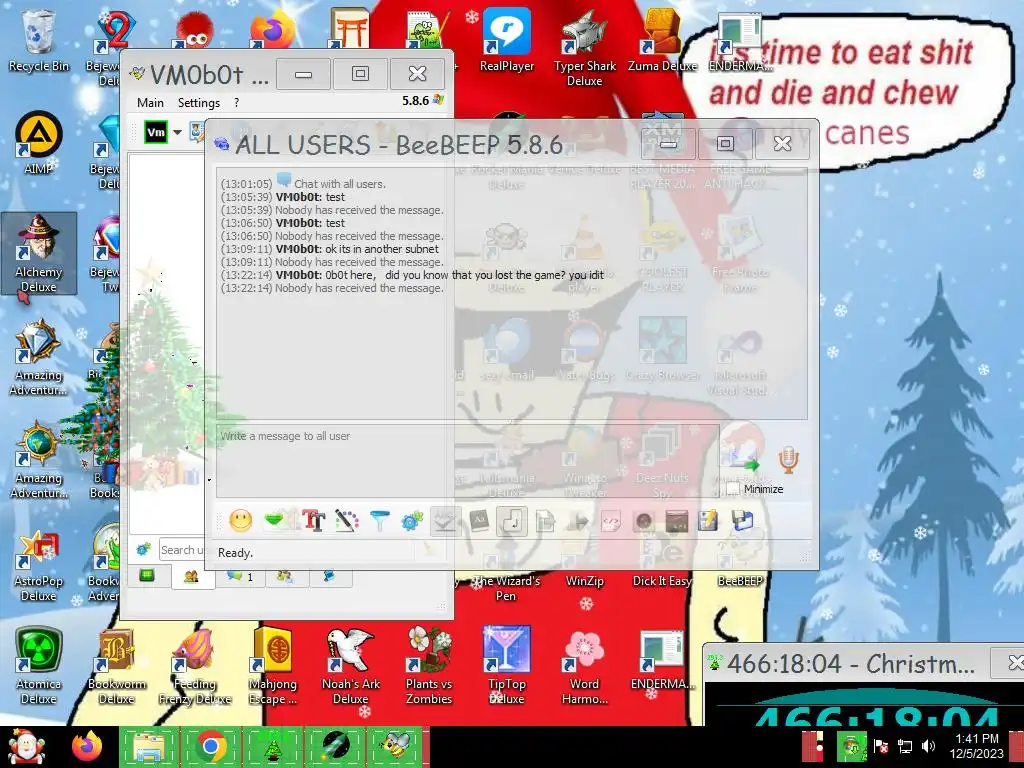Viewport: 1024px width, 768px height.
Task: Click the green chat bubble icon in the chat toolbar
Action: click(x=274, y=520)
